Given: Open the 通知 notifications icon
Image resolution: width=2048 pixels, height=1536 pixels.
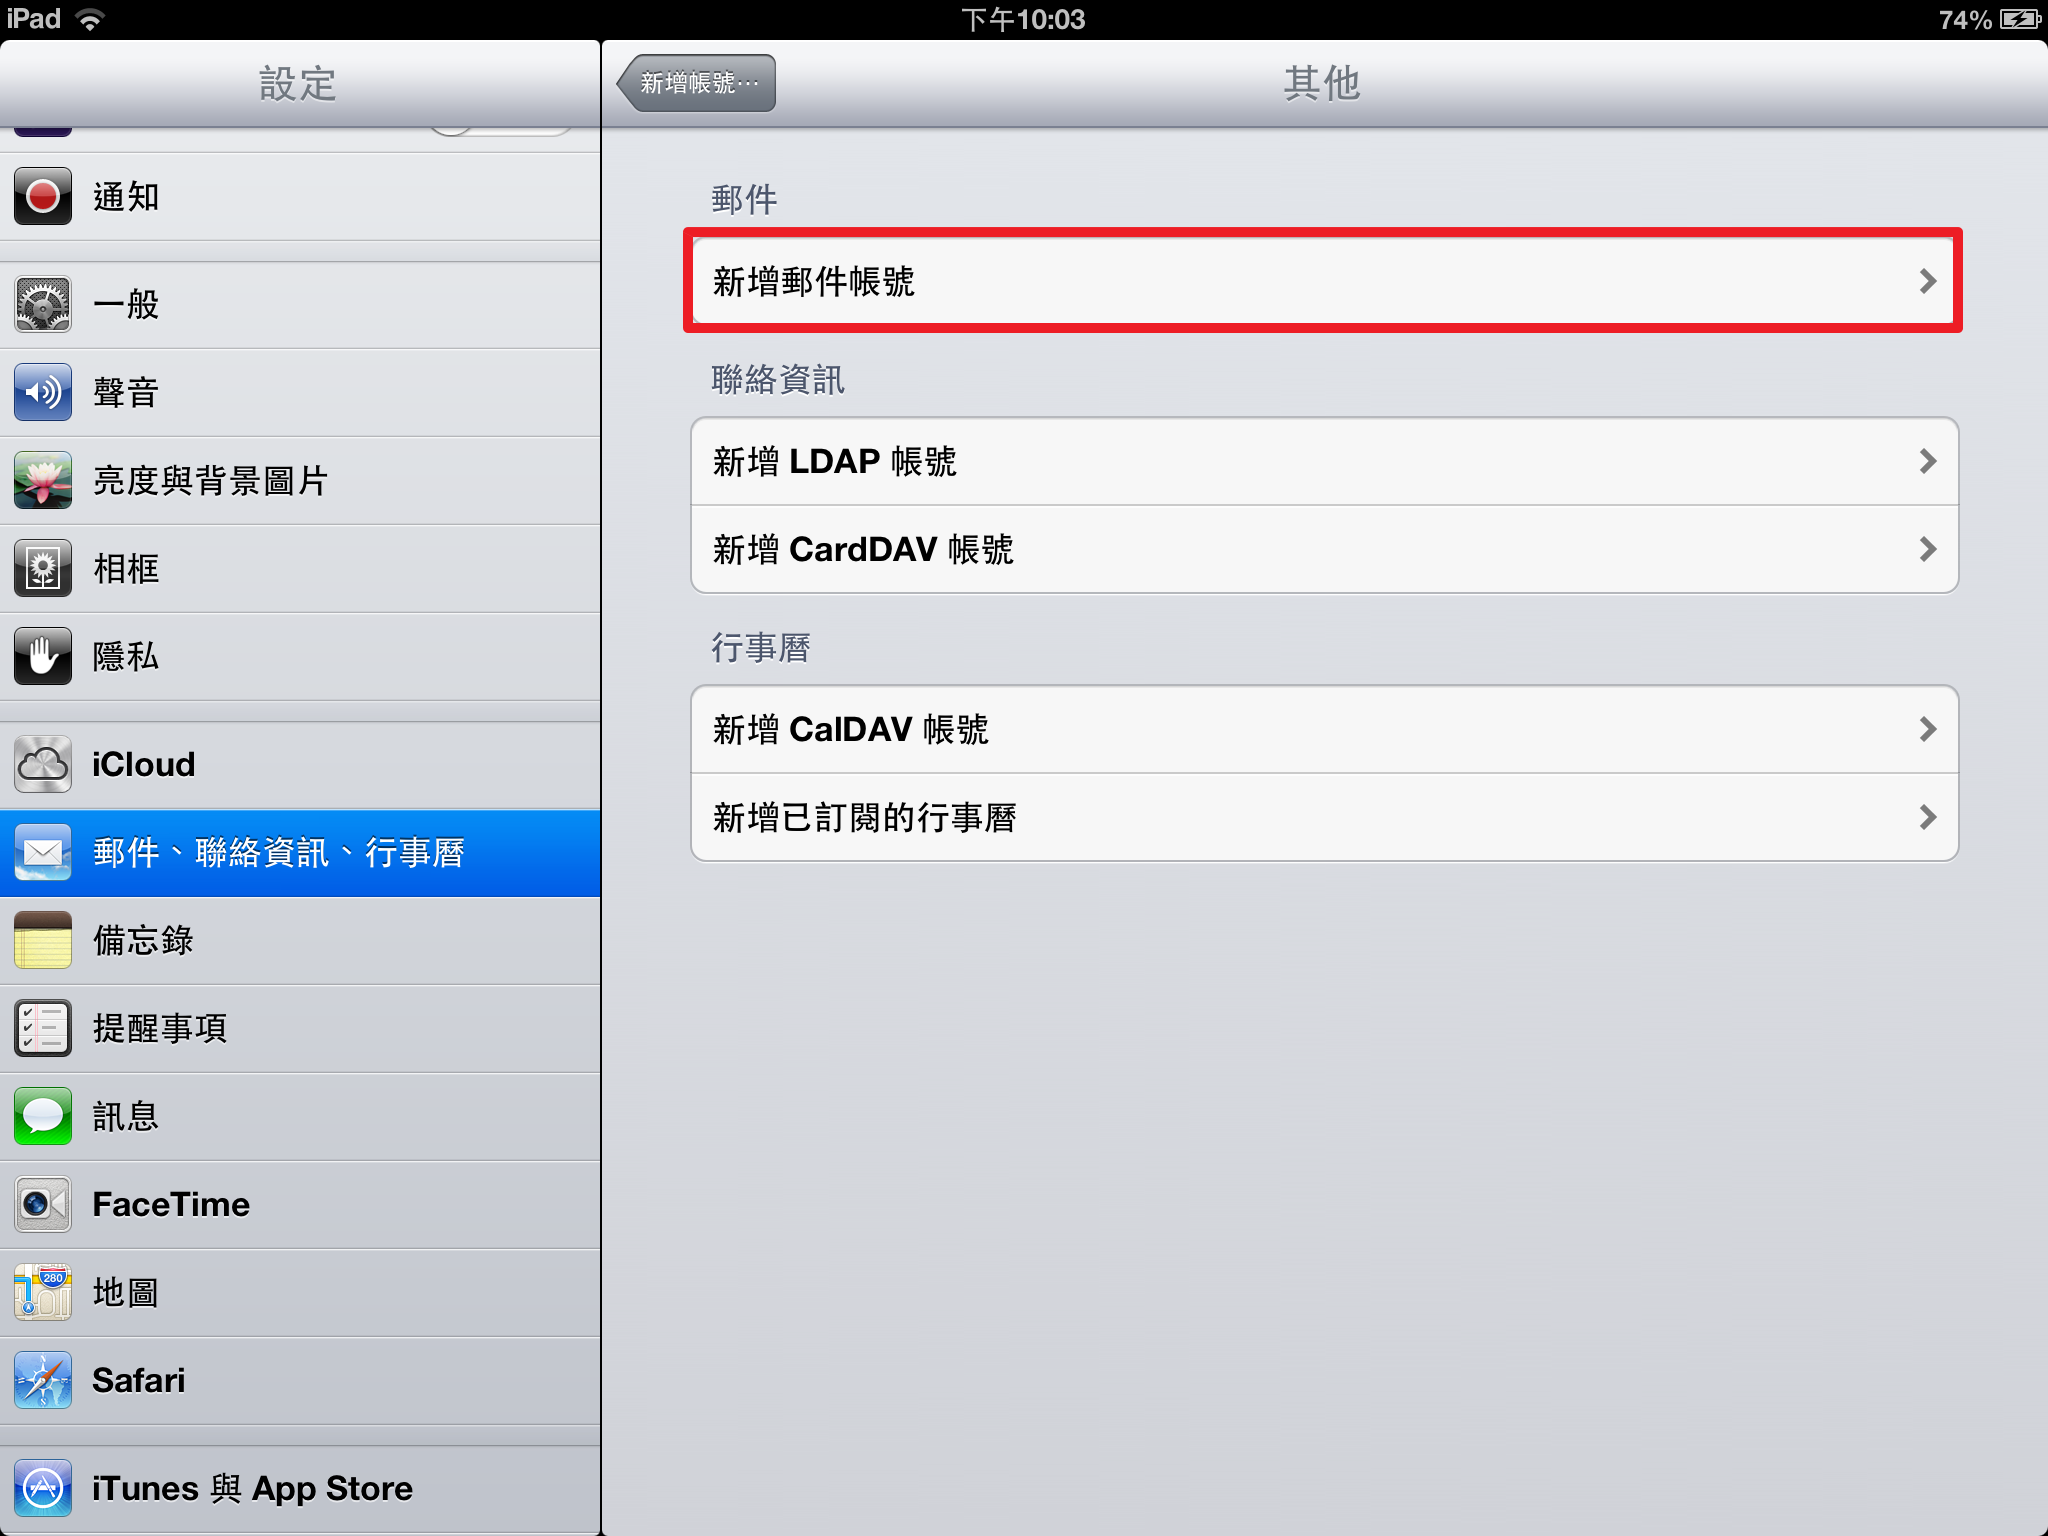Looking at the screenshot, I should click(43, 196).
